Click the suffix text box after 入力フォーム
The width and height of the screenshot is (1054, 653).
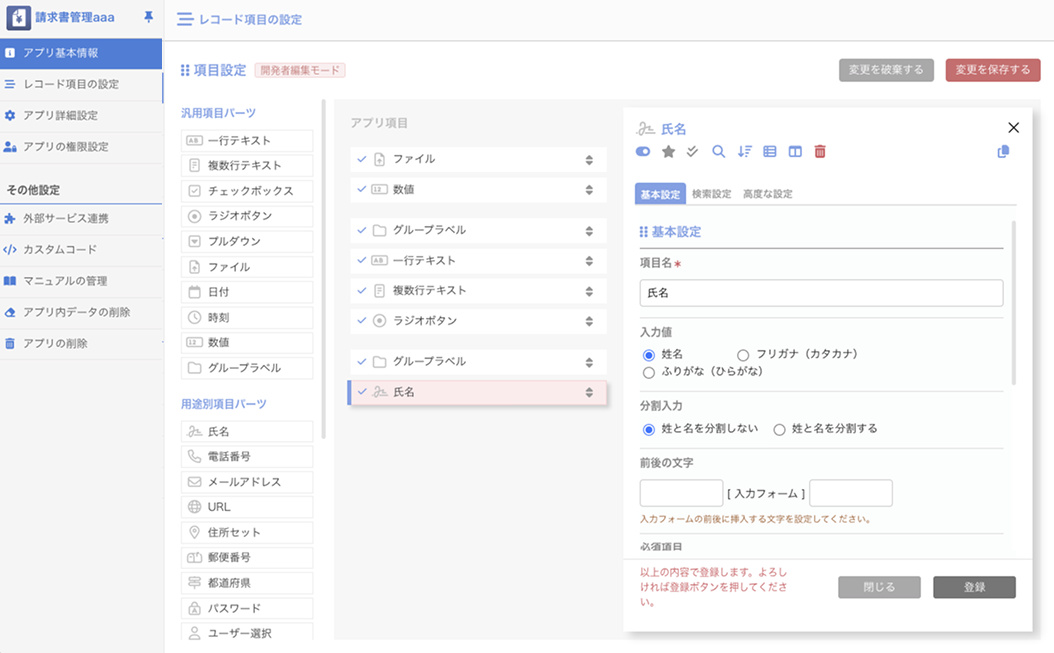click(x=851, y=493)
